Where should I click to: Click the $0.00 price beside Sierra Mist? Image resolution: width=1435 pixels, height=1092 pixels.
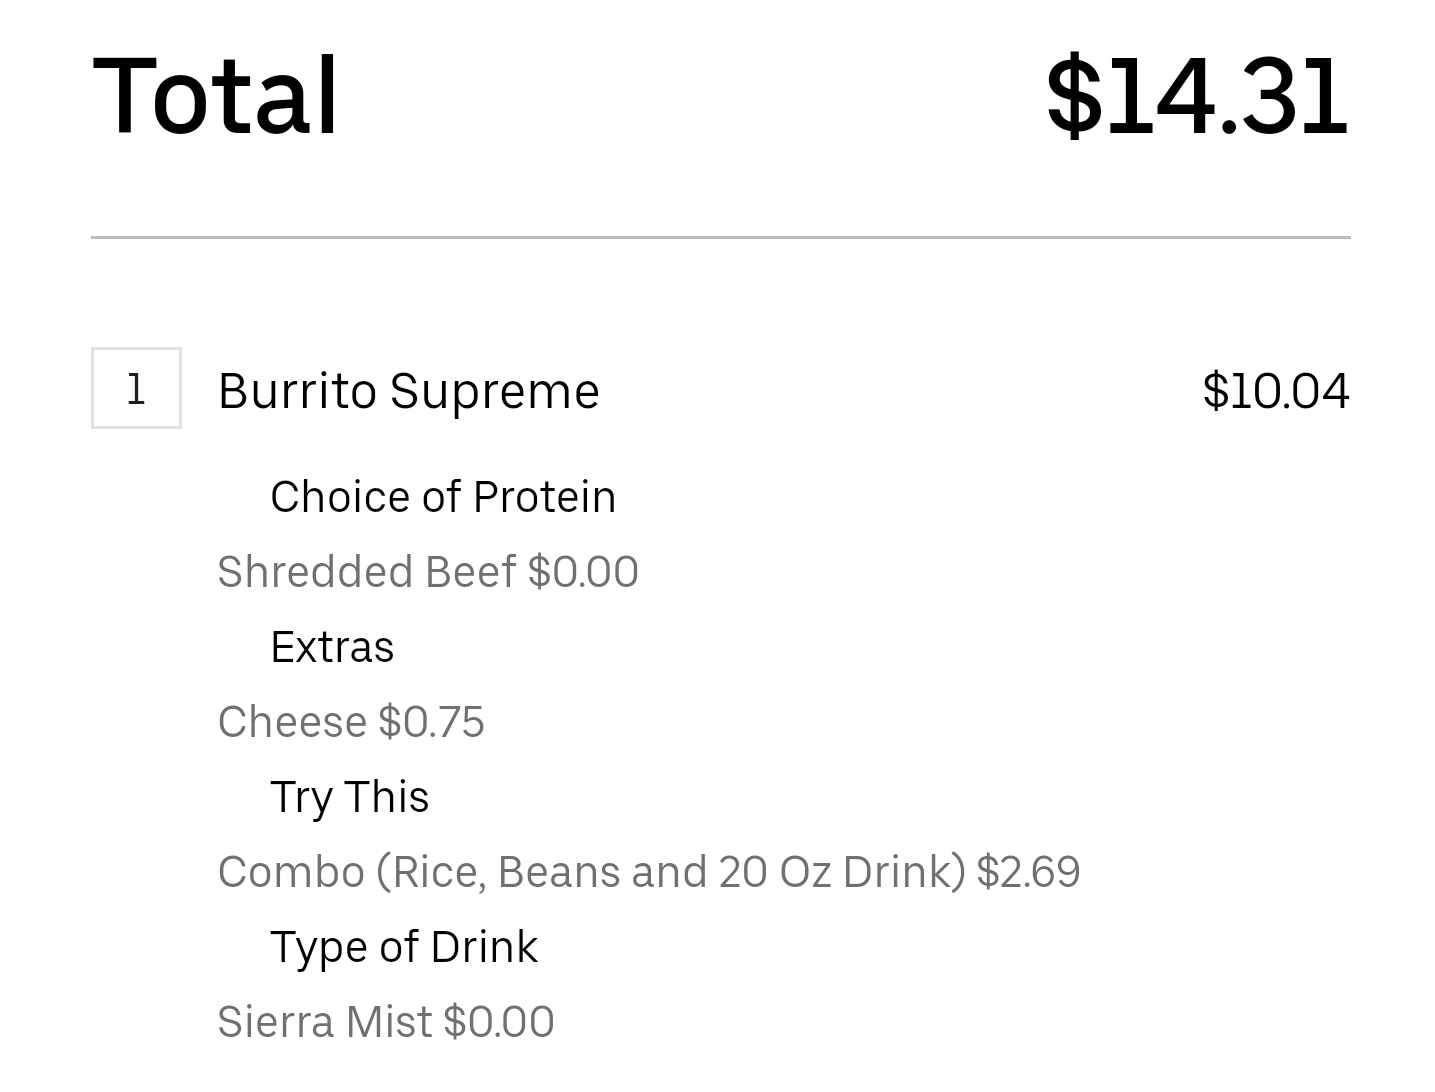coord(498,1022)
